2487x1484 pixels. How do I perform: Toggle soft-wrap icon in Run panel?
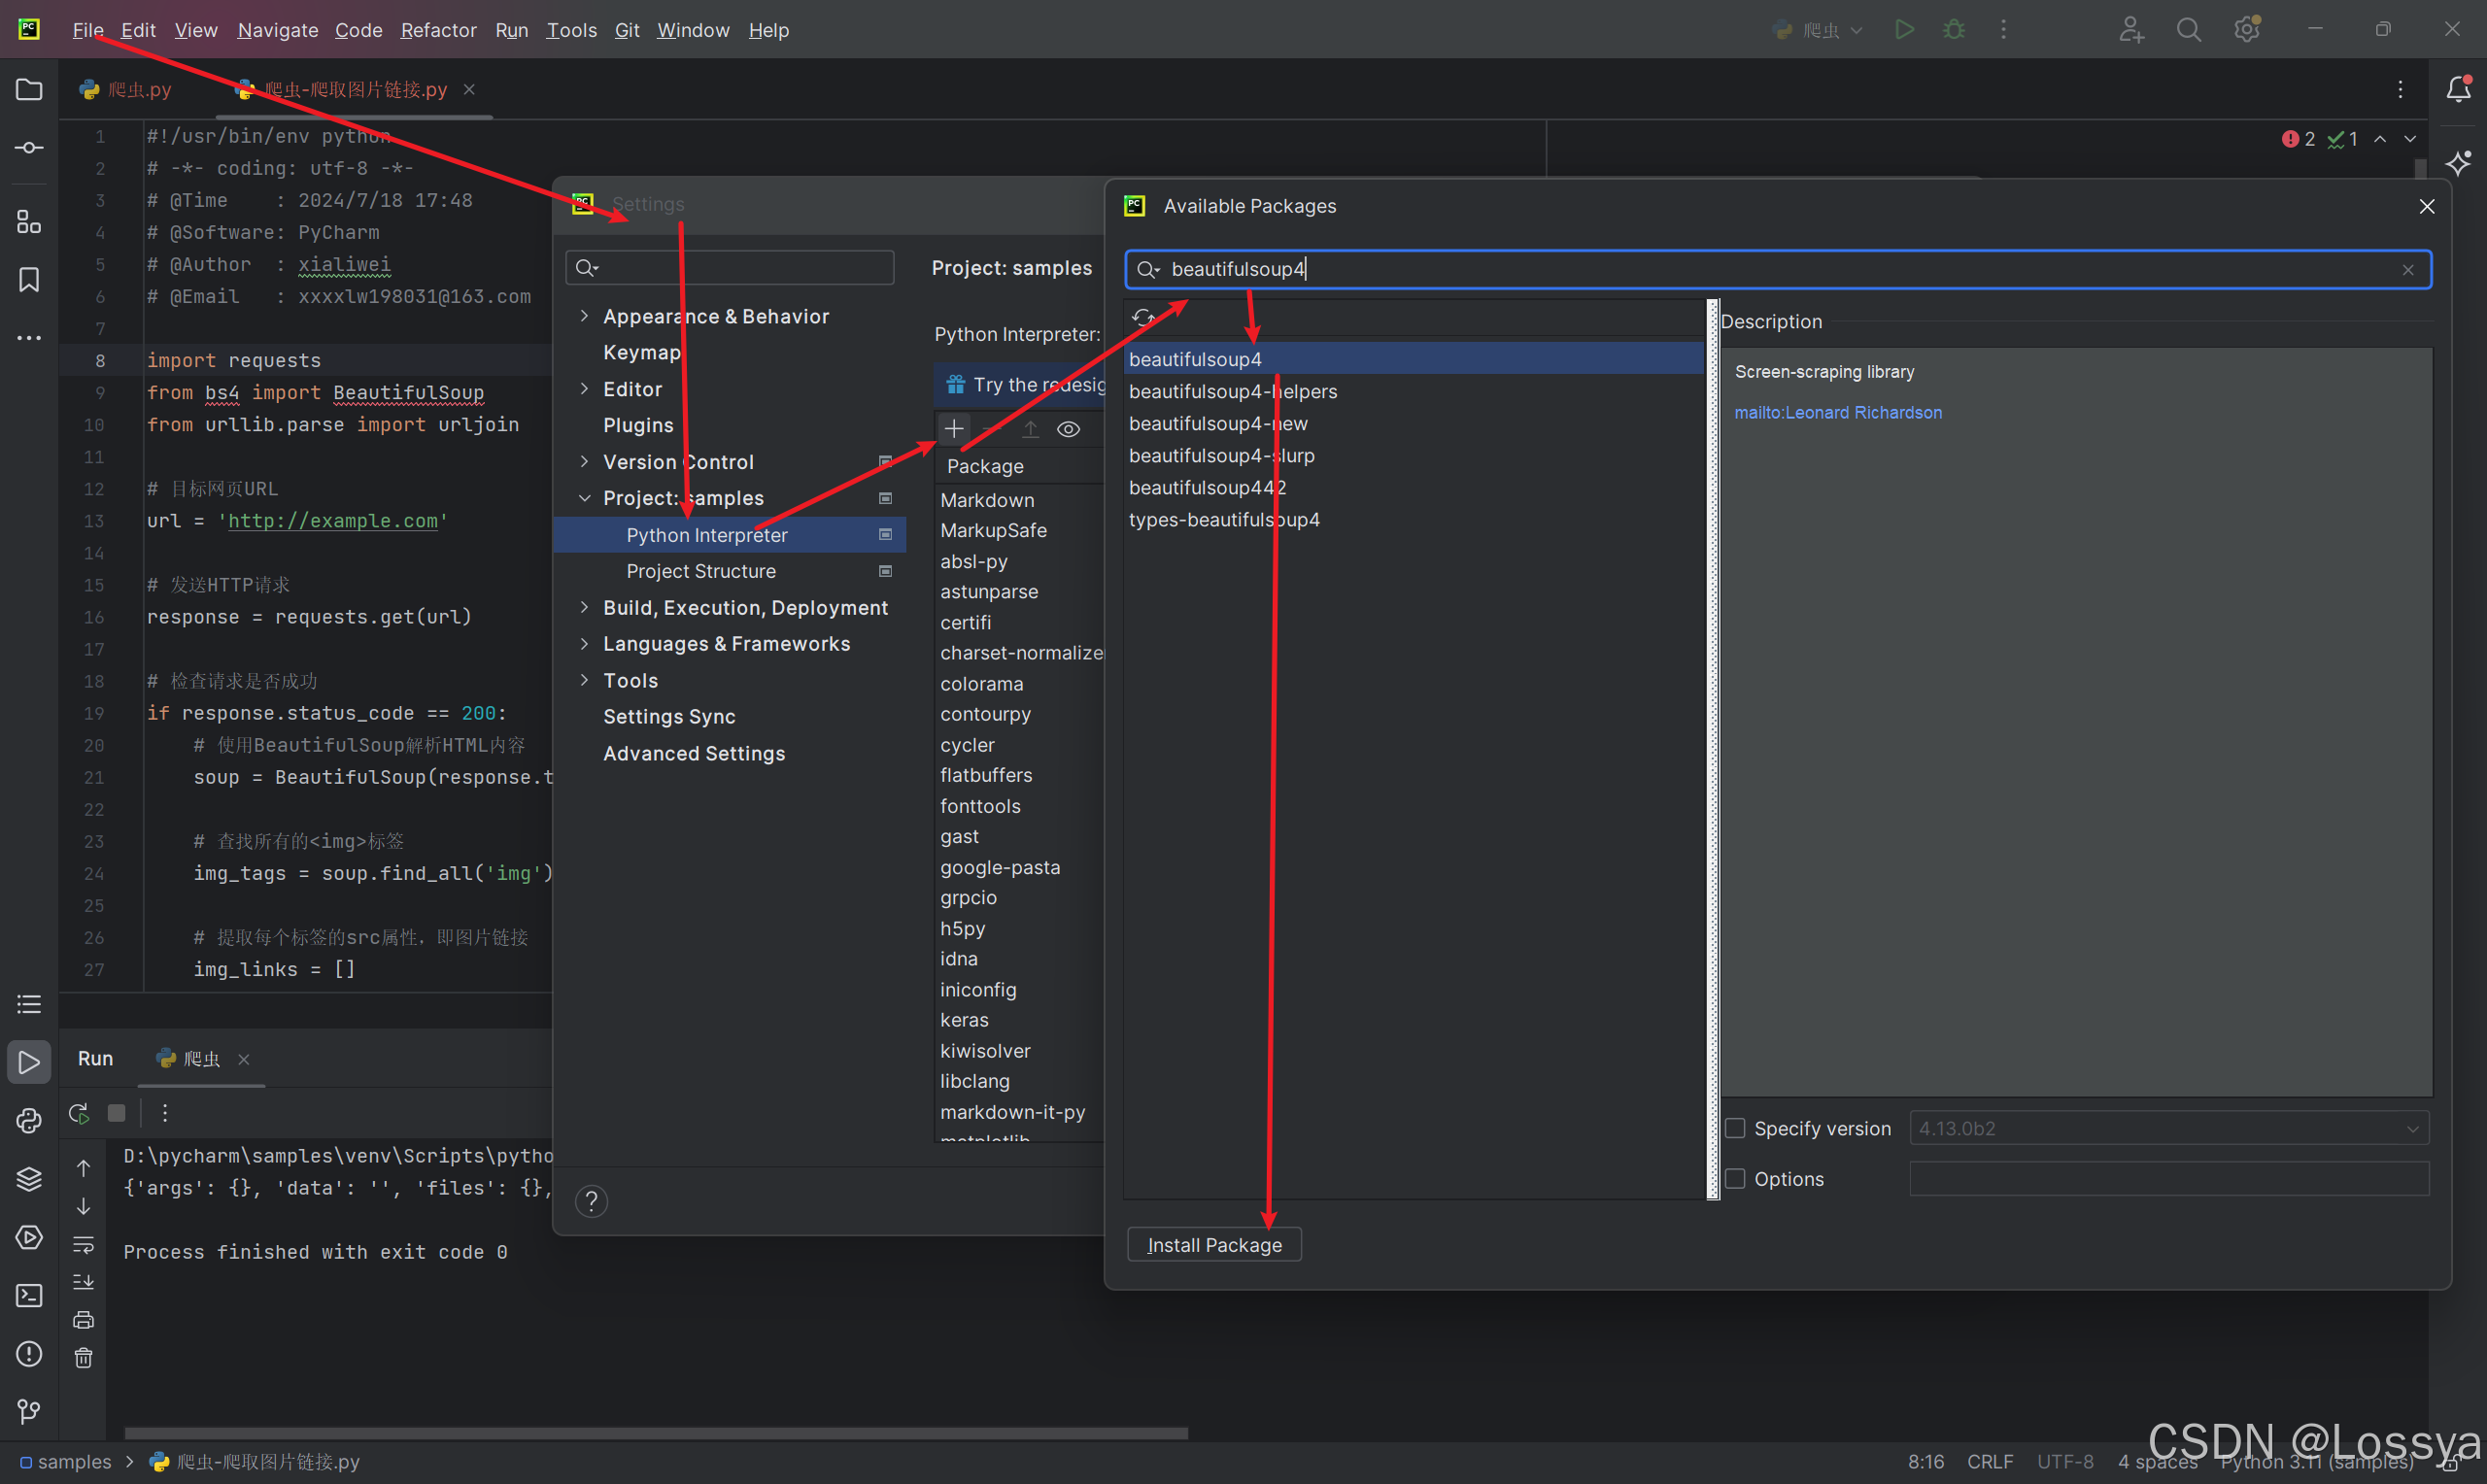pos(83,1244)
